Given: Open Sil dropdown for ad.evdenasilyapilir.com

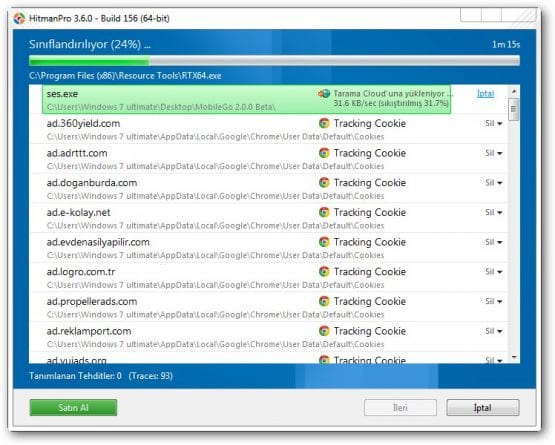Looking at the screenshot, I should tap(494, 243).
